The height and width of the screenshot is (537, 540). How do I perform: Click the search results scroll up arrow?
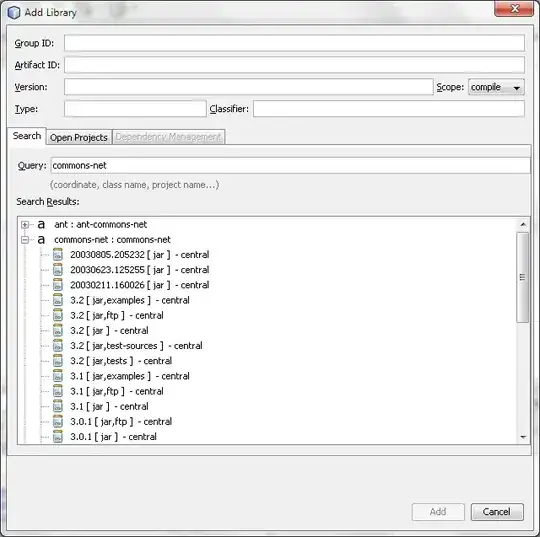tap(523, 225)
